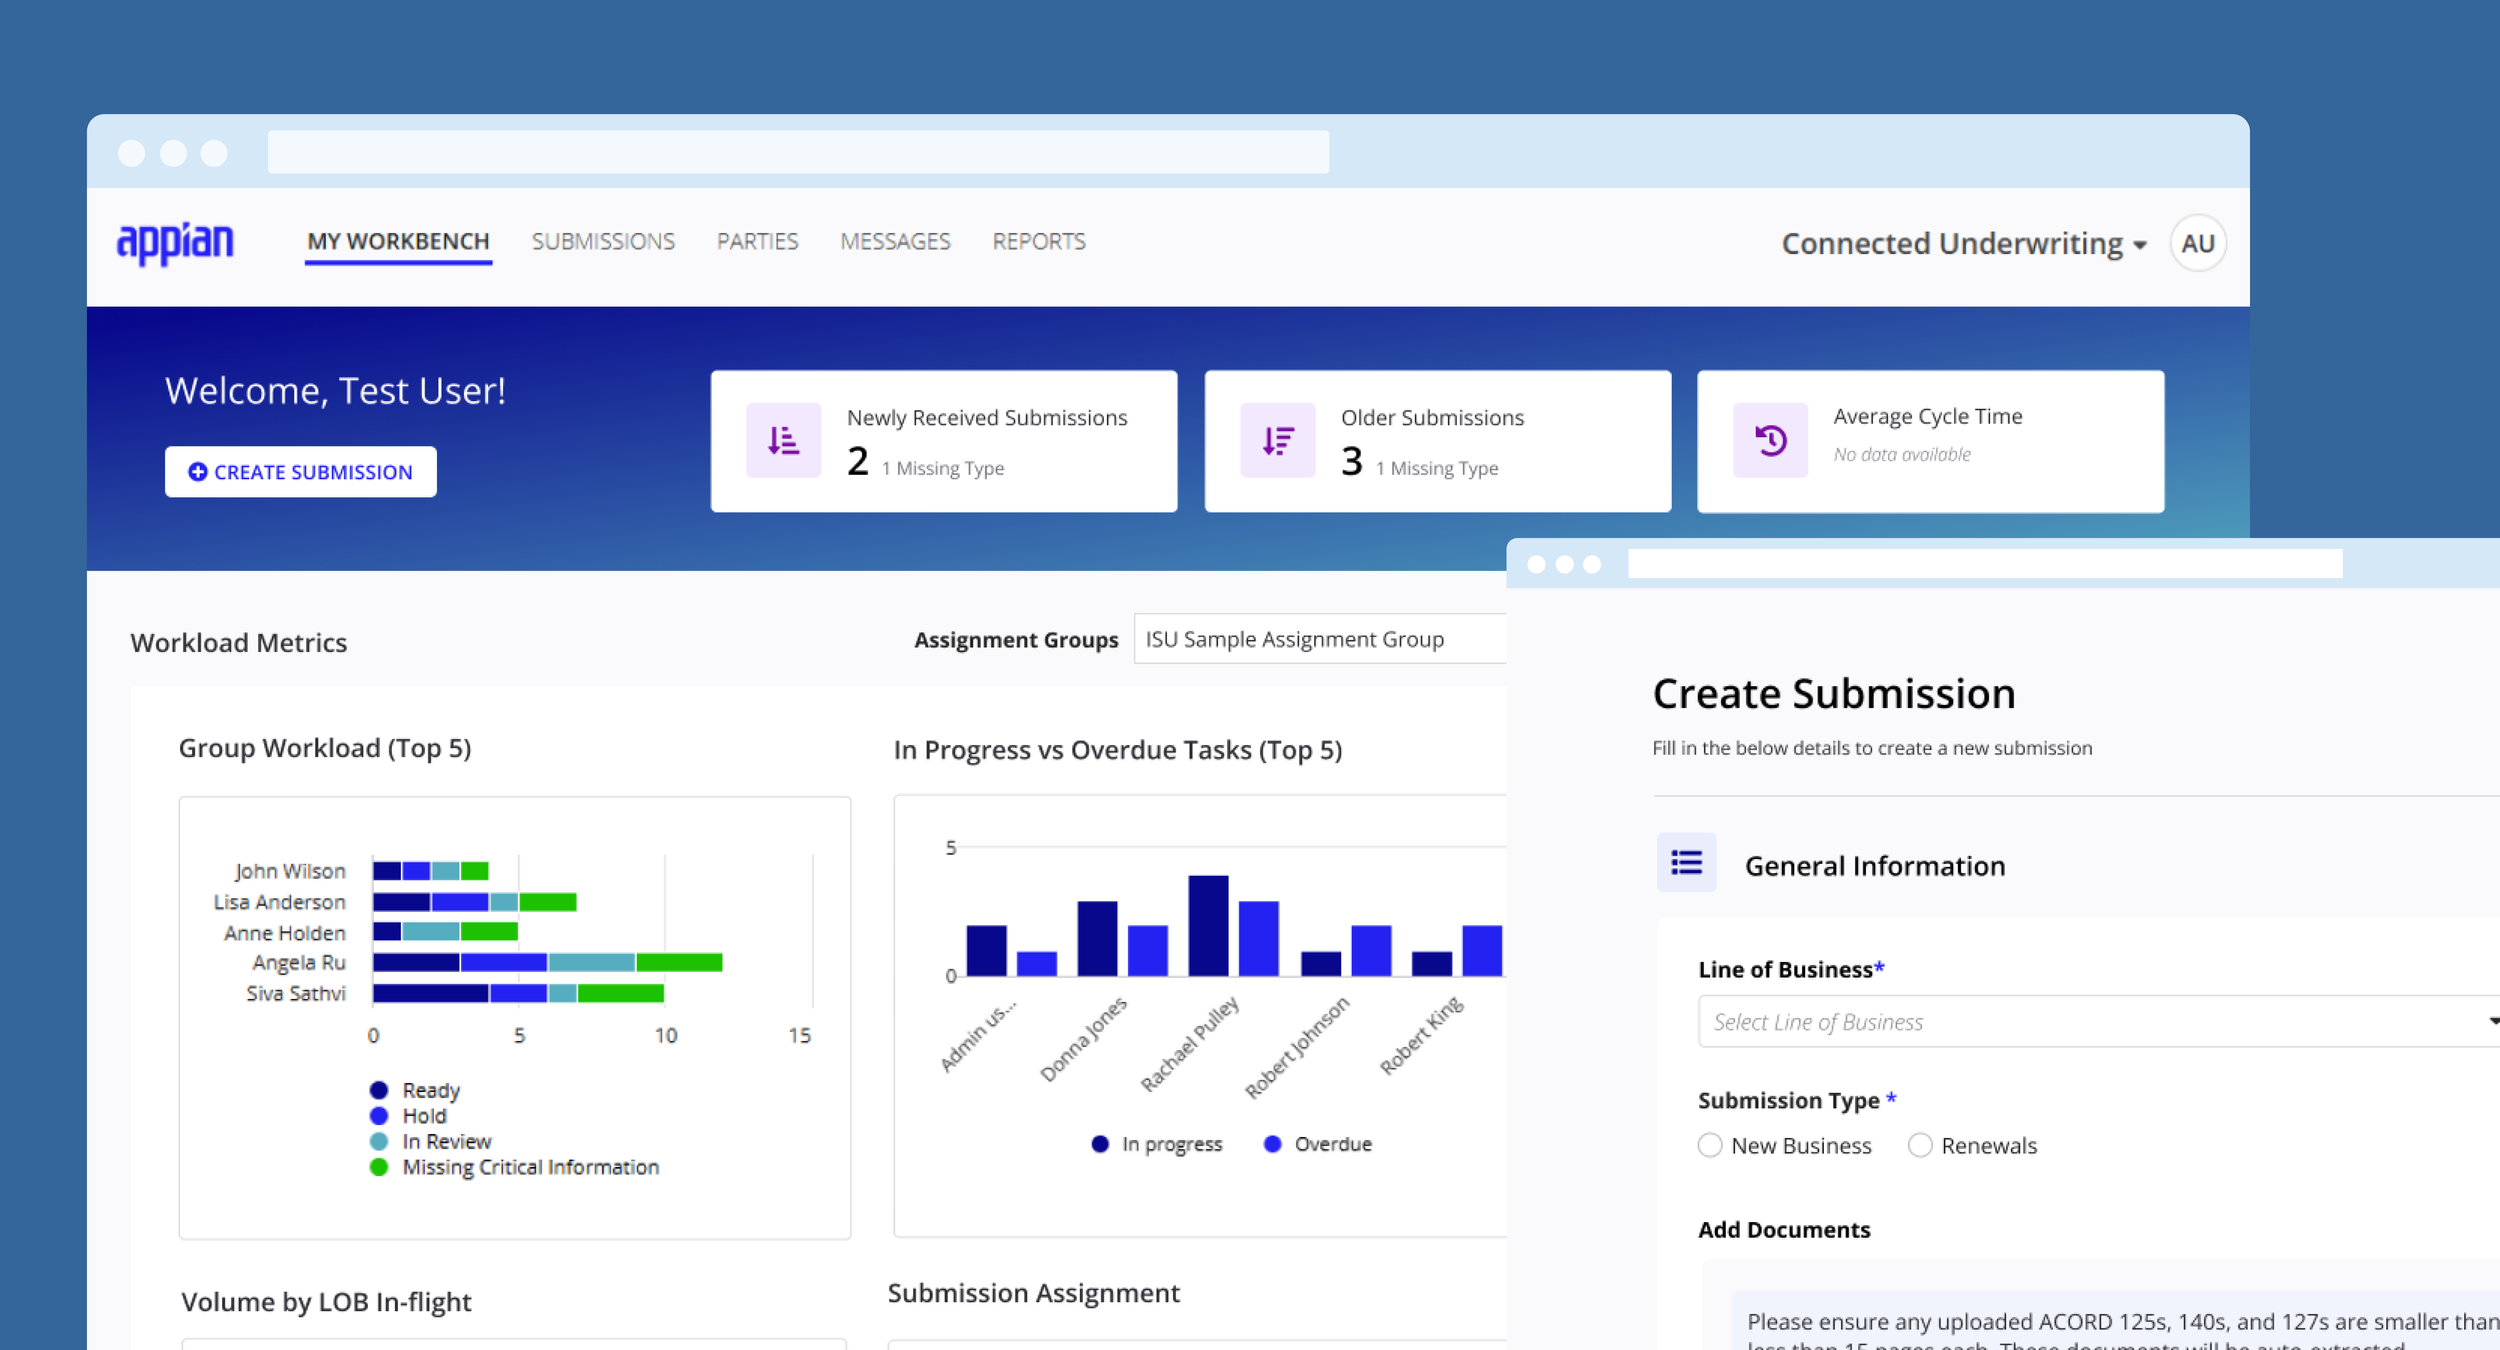Click the Appian logo
The image size is (2500, 1350).
tap(175, 243)
